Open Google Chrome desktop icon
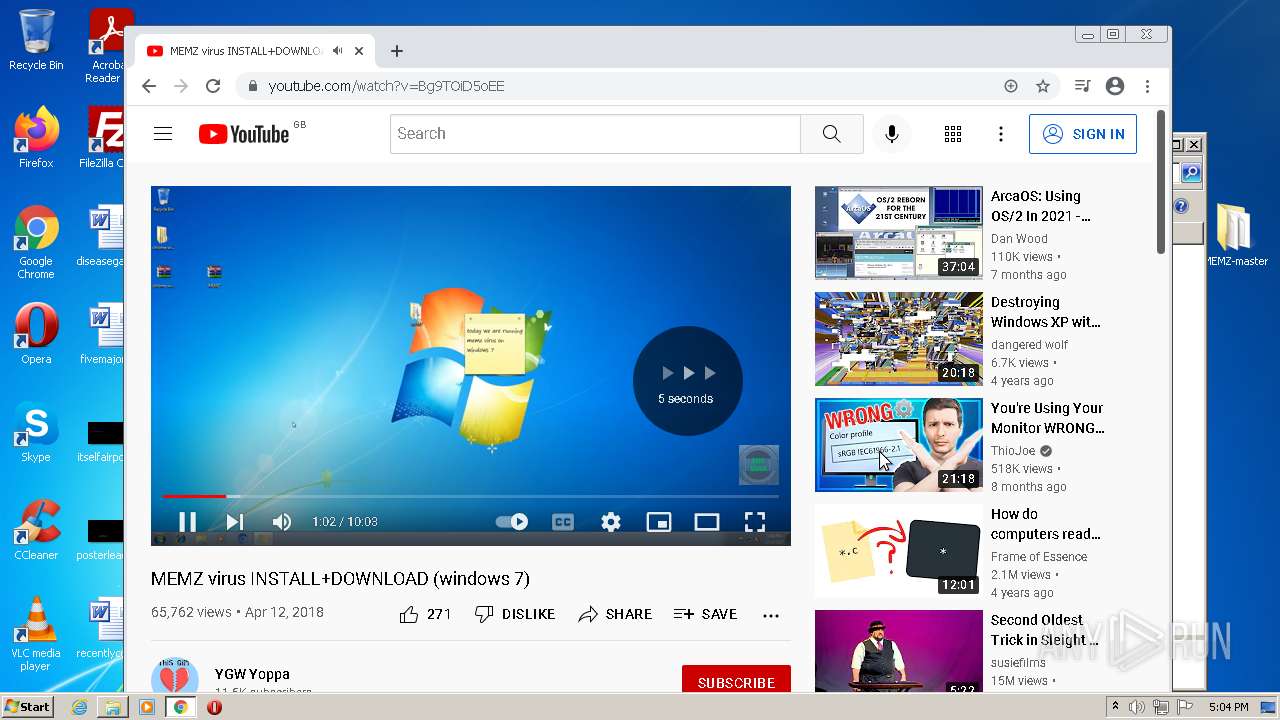Image resolution: width=1280 pixels, height=720 pixels. [x=36, y=242]
